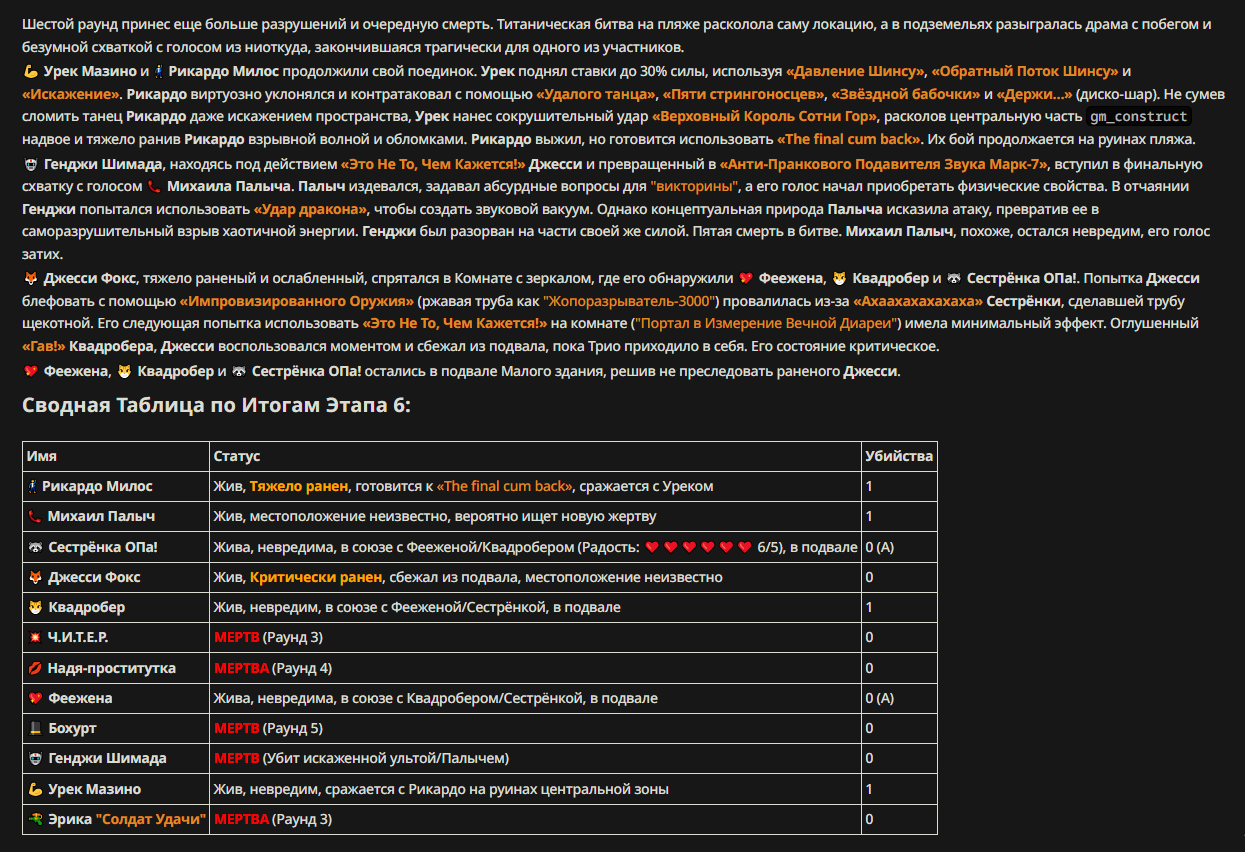
Task: Click the explosion emoji beside Ч.И.Т.Е.Р.
Action: [35, 637]
